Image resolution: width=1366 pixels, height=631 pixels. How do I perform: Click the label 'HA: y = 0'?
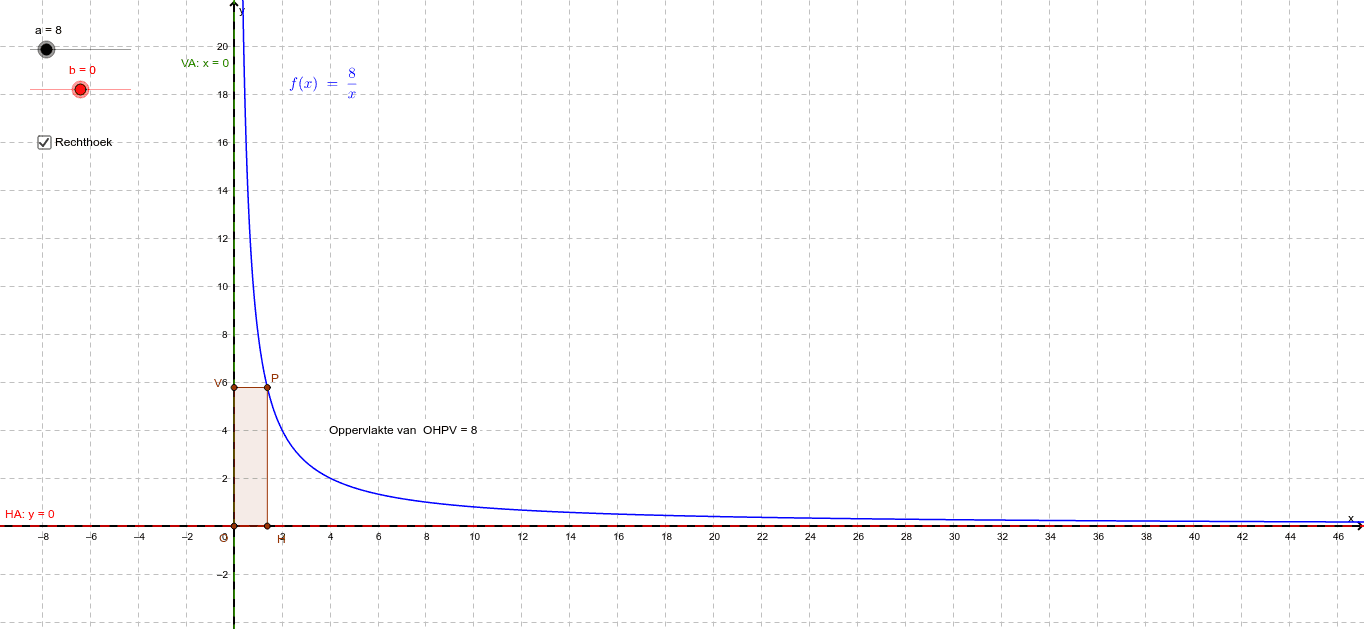30,514
